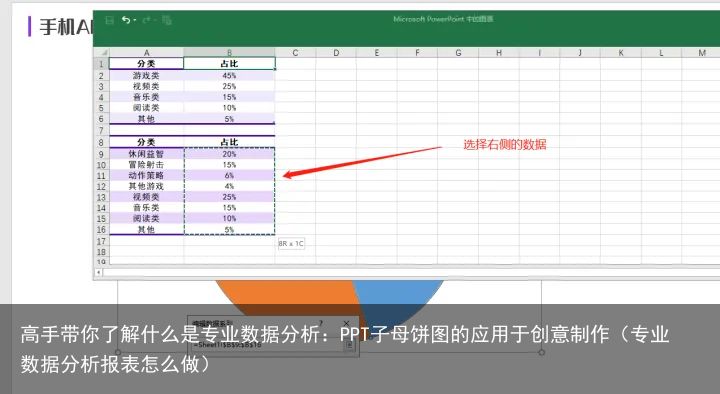Click the Undo arrow icon
The image size is (720, 394).
click(125, 20)
